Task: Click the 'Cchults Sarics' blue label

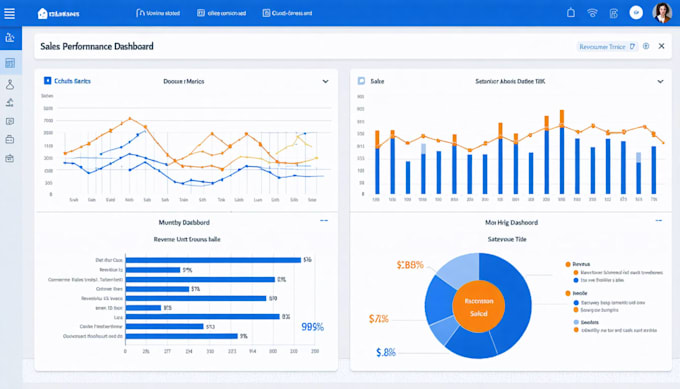Action: pyautogui.click(x=72, y=81)
